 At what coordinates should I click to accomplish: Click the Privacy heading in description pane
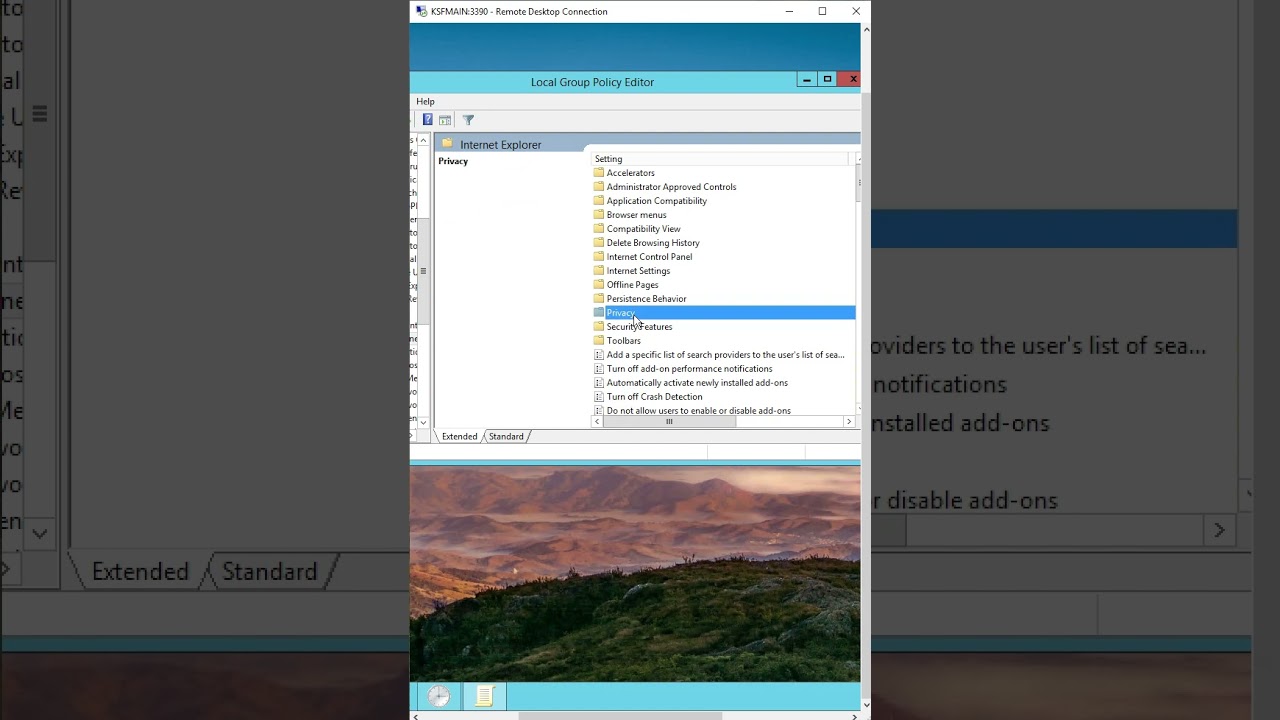click(x=453, y=161)
